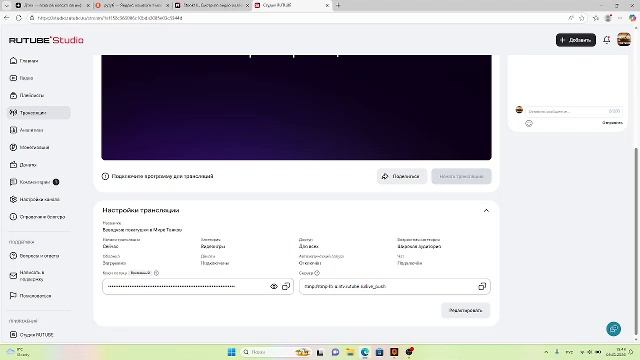Open Аналитика in the sidebar
This screenshot has height=360, width=640.
click(x=26, y=130)
